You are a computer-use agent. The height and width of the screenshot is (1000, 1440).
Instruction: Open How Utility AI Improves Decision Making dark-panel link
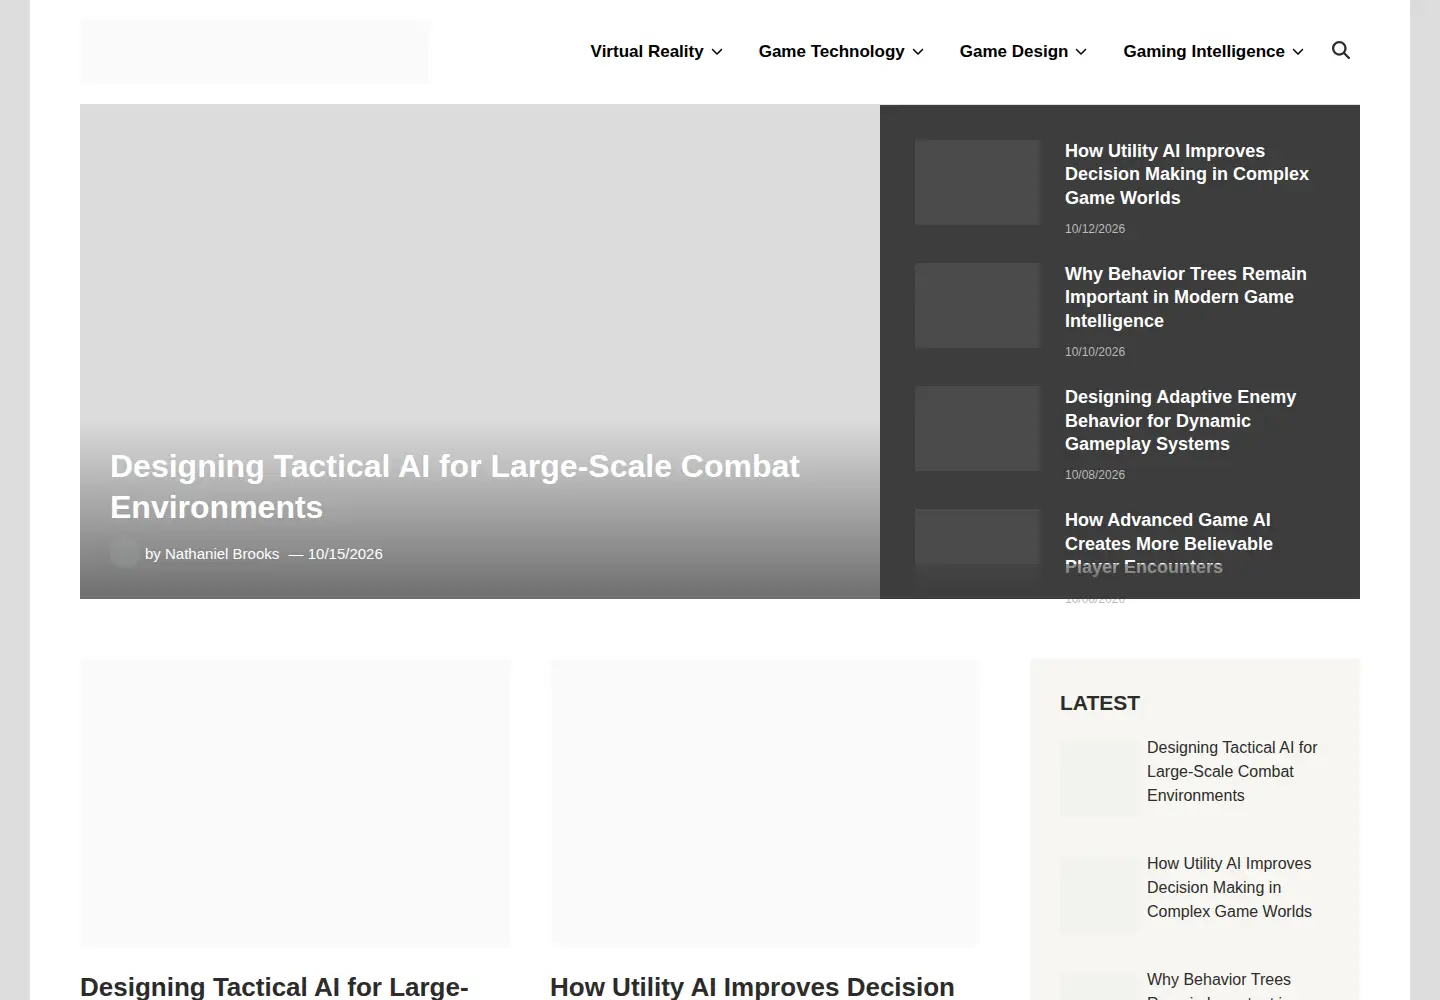[1187, 174]
